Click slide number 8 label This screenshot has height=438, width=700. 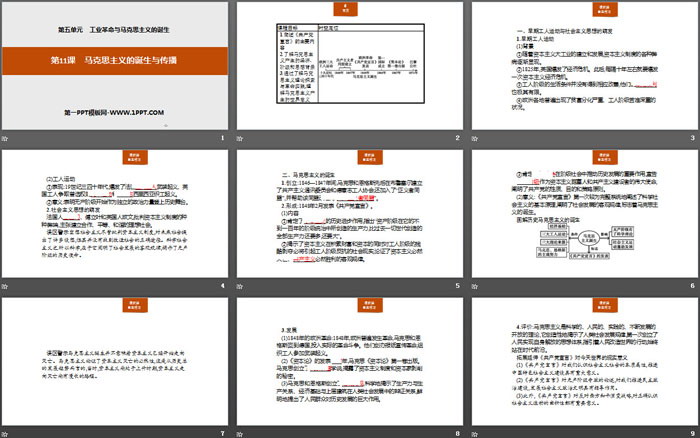click(458, 433)
